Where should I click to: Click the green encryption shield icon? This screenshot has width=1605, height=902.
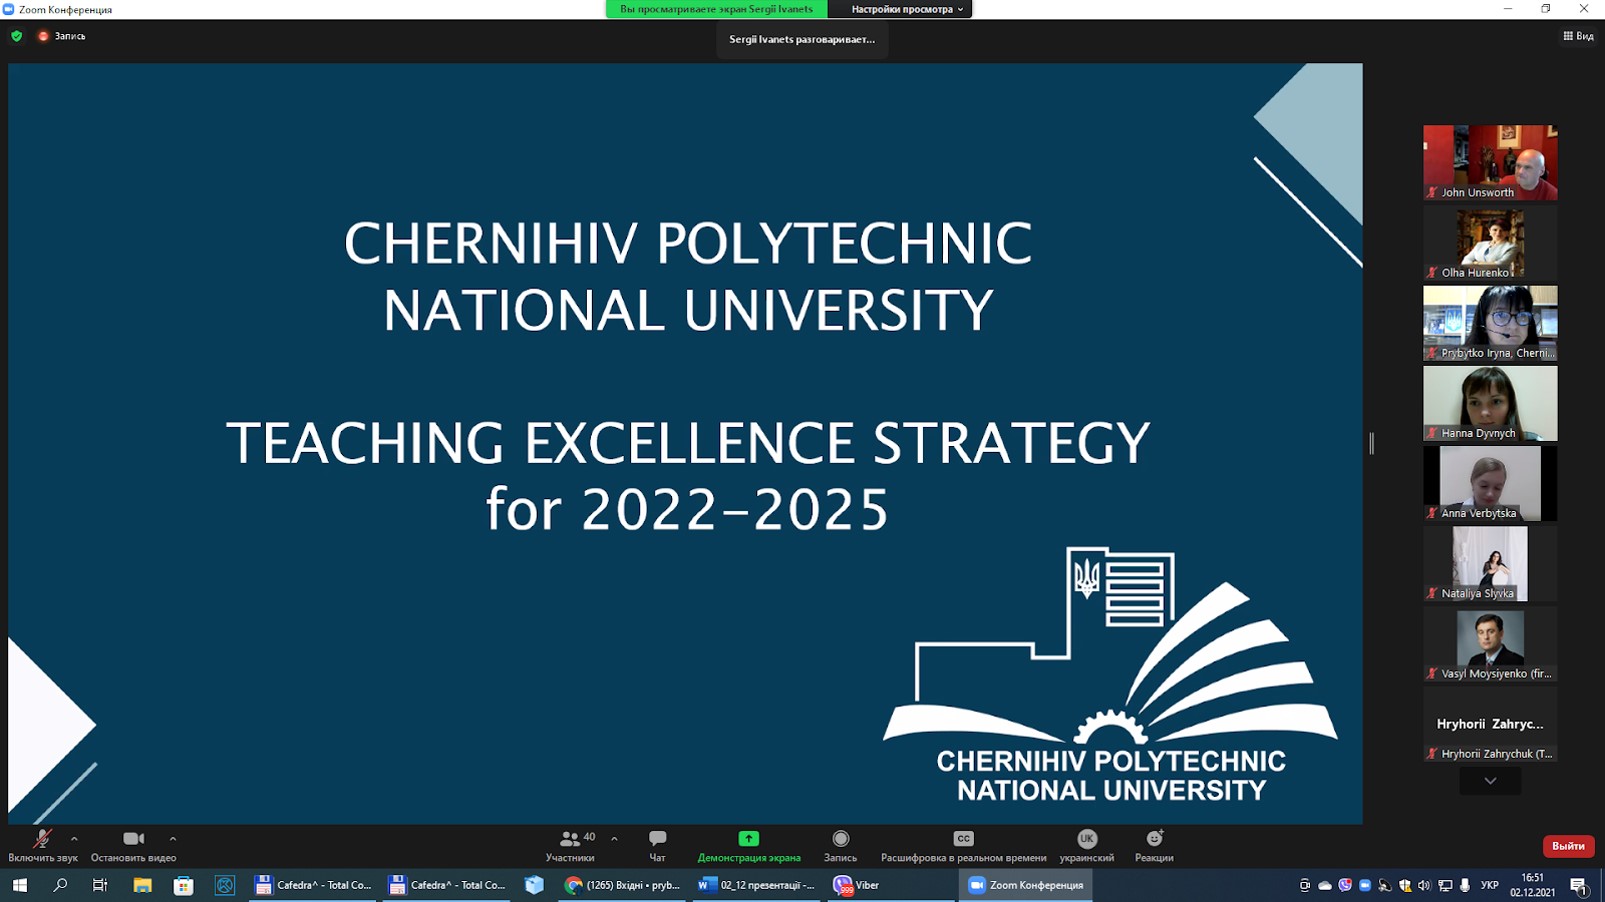16,36
